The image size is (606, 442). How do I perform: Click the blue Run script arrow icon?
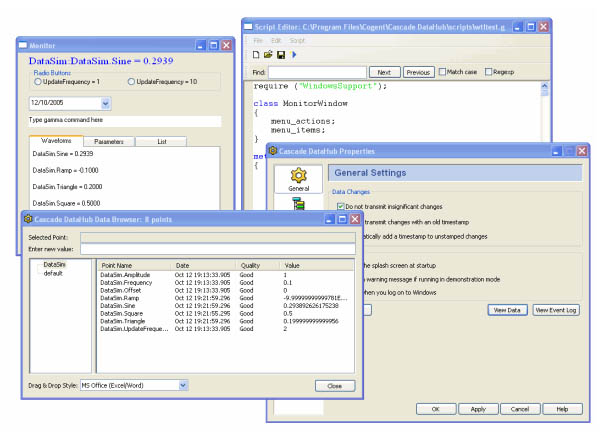click(x=294, y=55)
